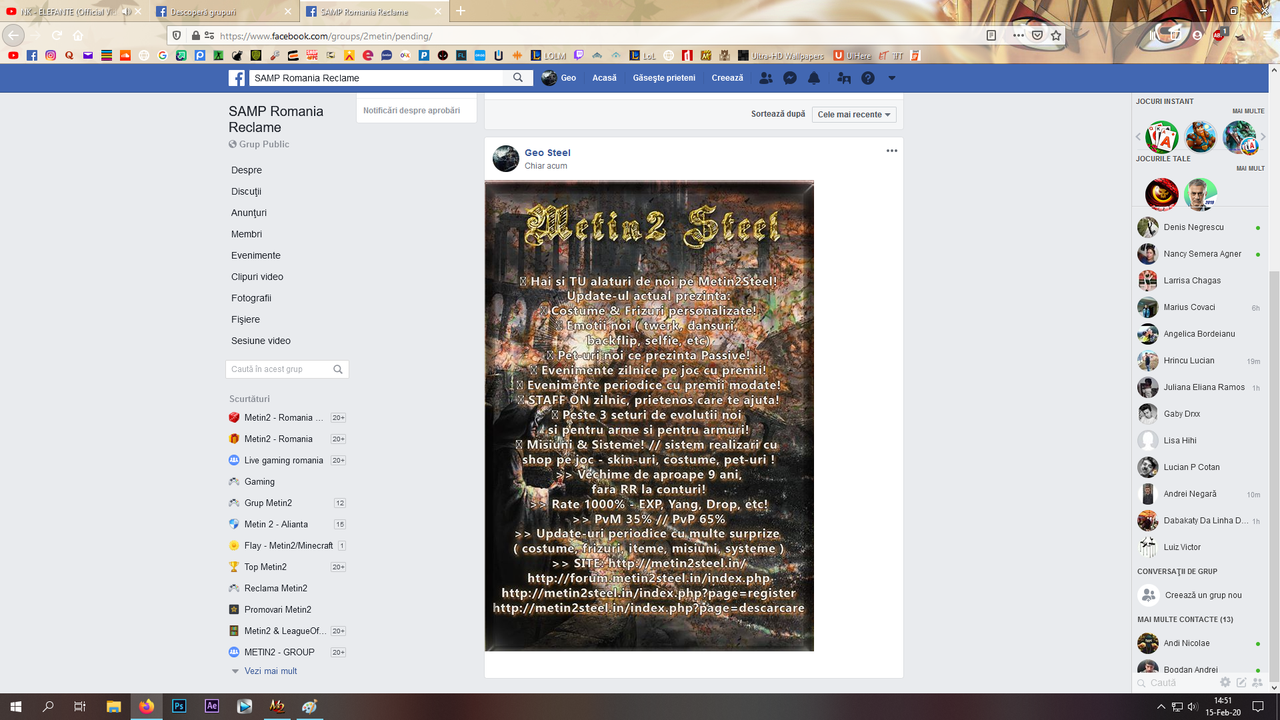Mute the audio on the NK - ELEFANTE tab

coord(126,11)
